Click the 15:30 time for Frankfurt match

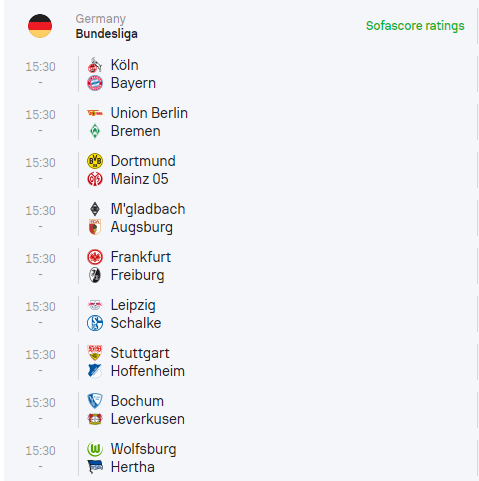tap(40, 259)
